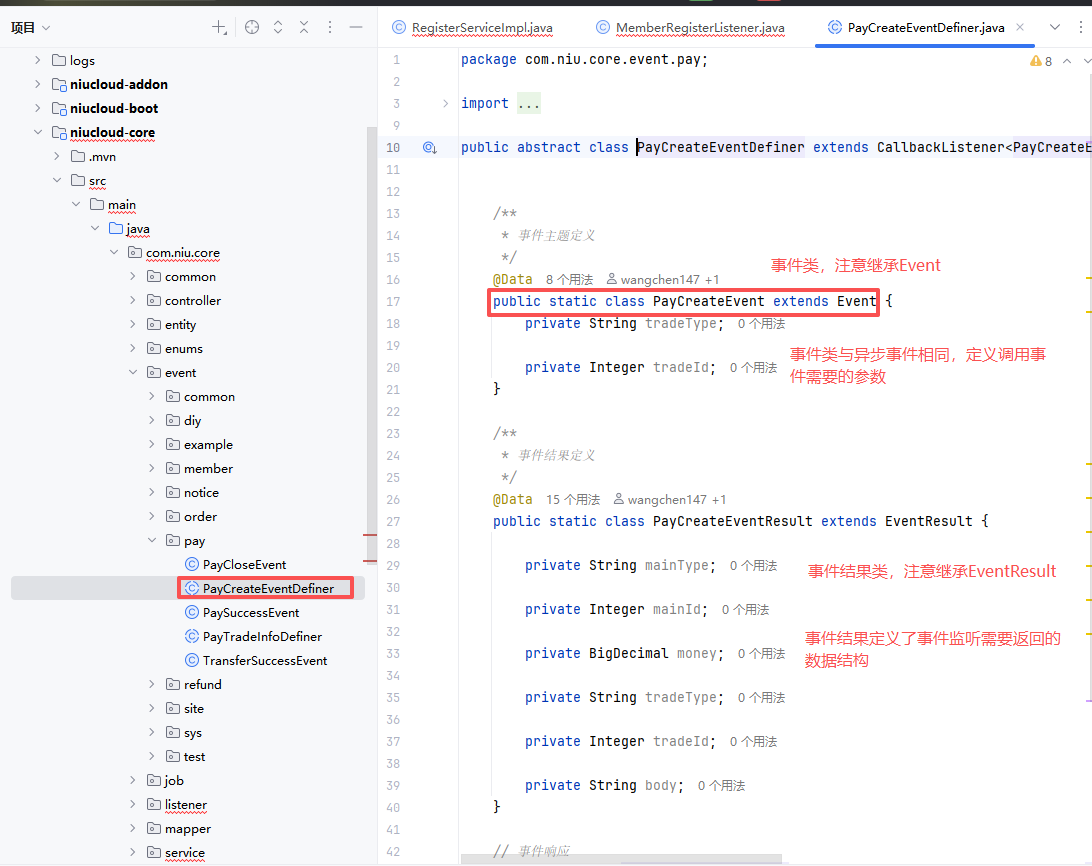Click the expand all icon in project toolbar

coord(278,28)
